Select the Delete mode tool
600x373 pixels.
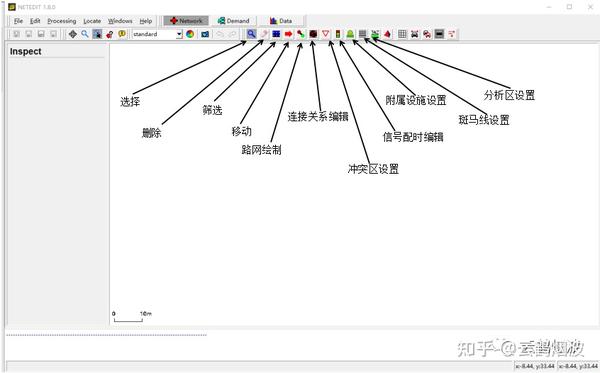coord(264,34)
